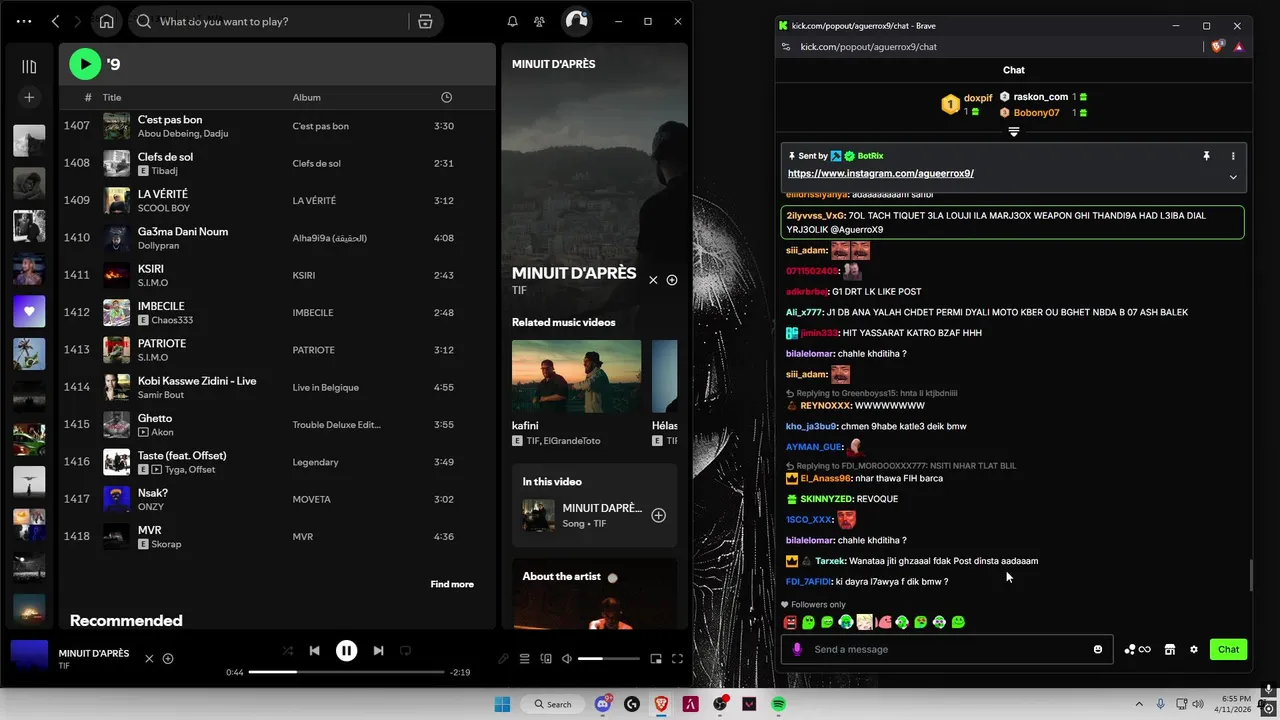1280x720 pixels.
Task: Open the Spotify miniplayer
Action: point(656,659)
